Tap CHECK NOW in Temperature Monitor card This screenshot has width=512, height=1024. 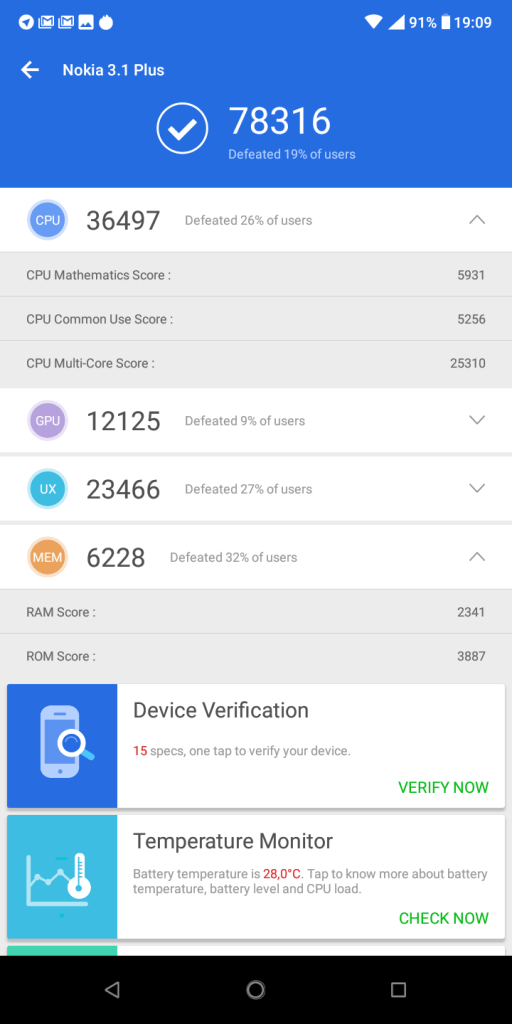[443, 918]
